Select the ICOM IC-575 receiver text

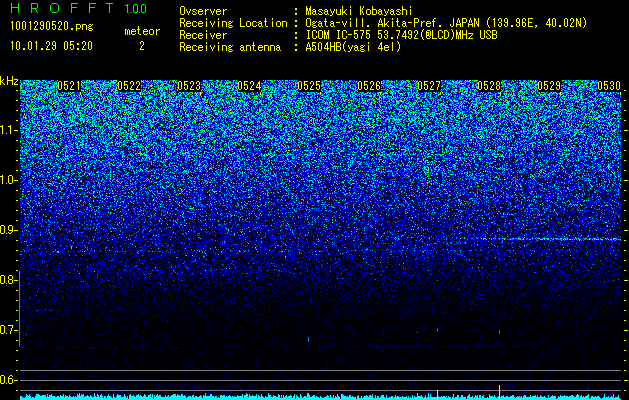pos(401,35)
